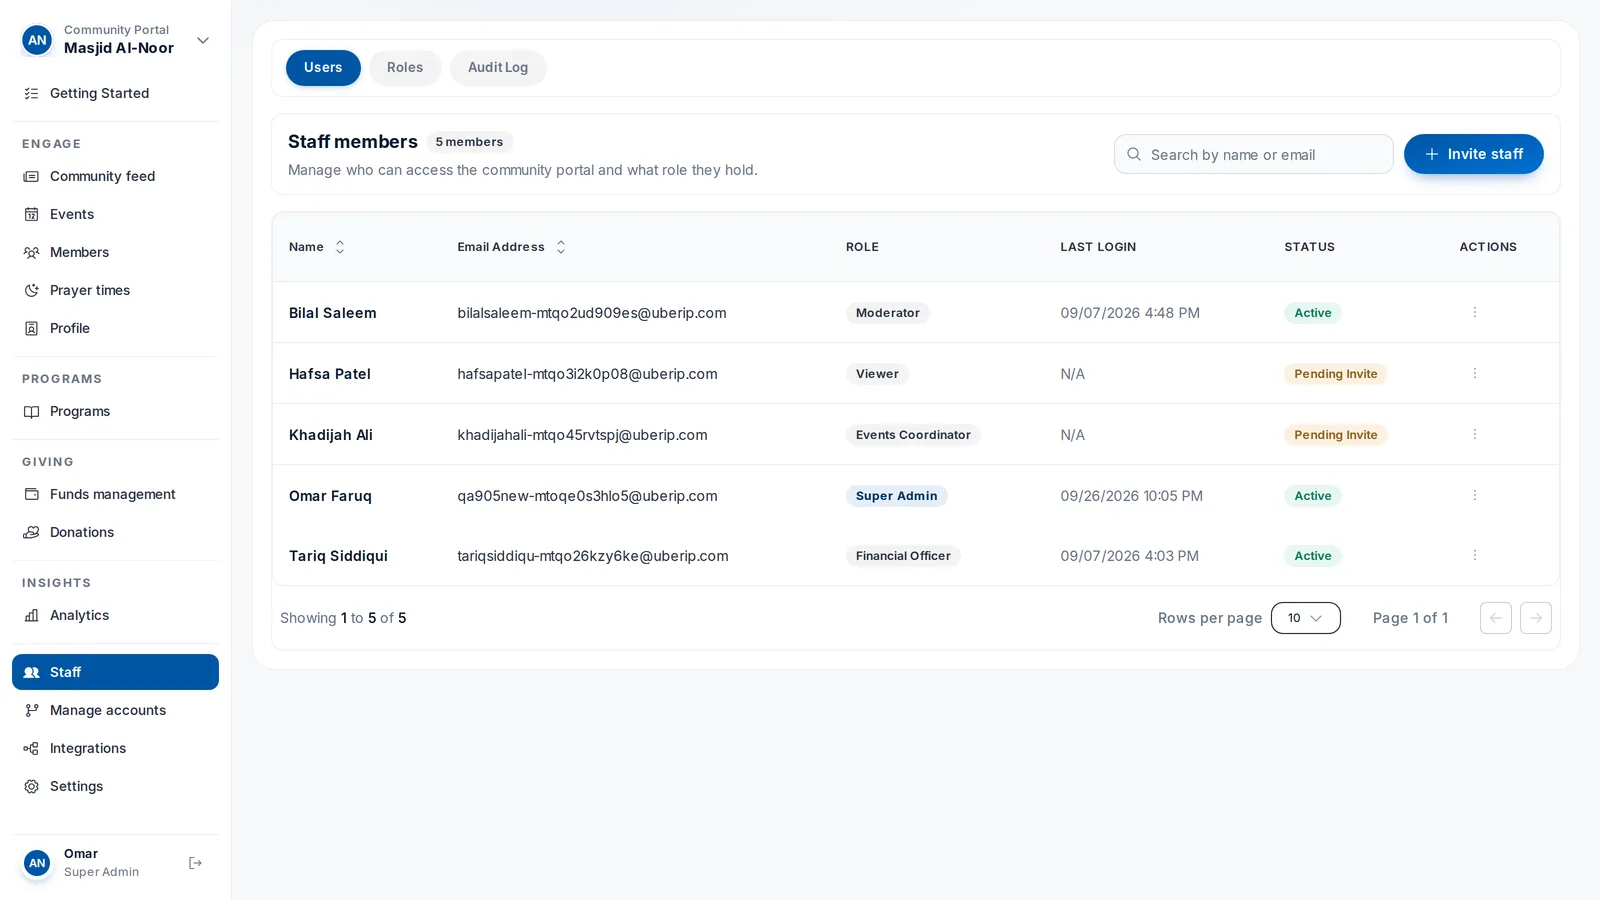The height and width of the screenshot is (900, 1600).
Task: Open actions menu for Bilal Saleem
Action: tap(1474, 313)
